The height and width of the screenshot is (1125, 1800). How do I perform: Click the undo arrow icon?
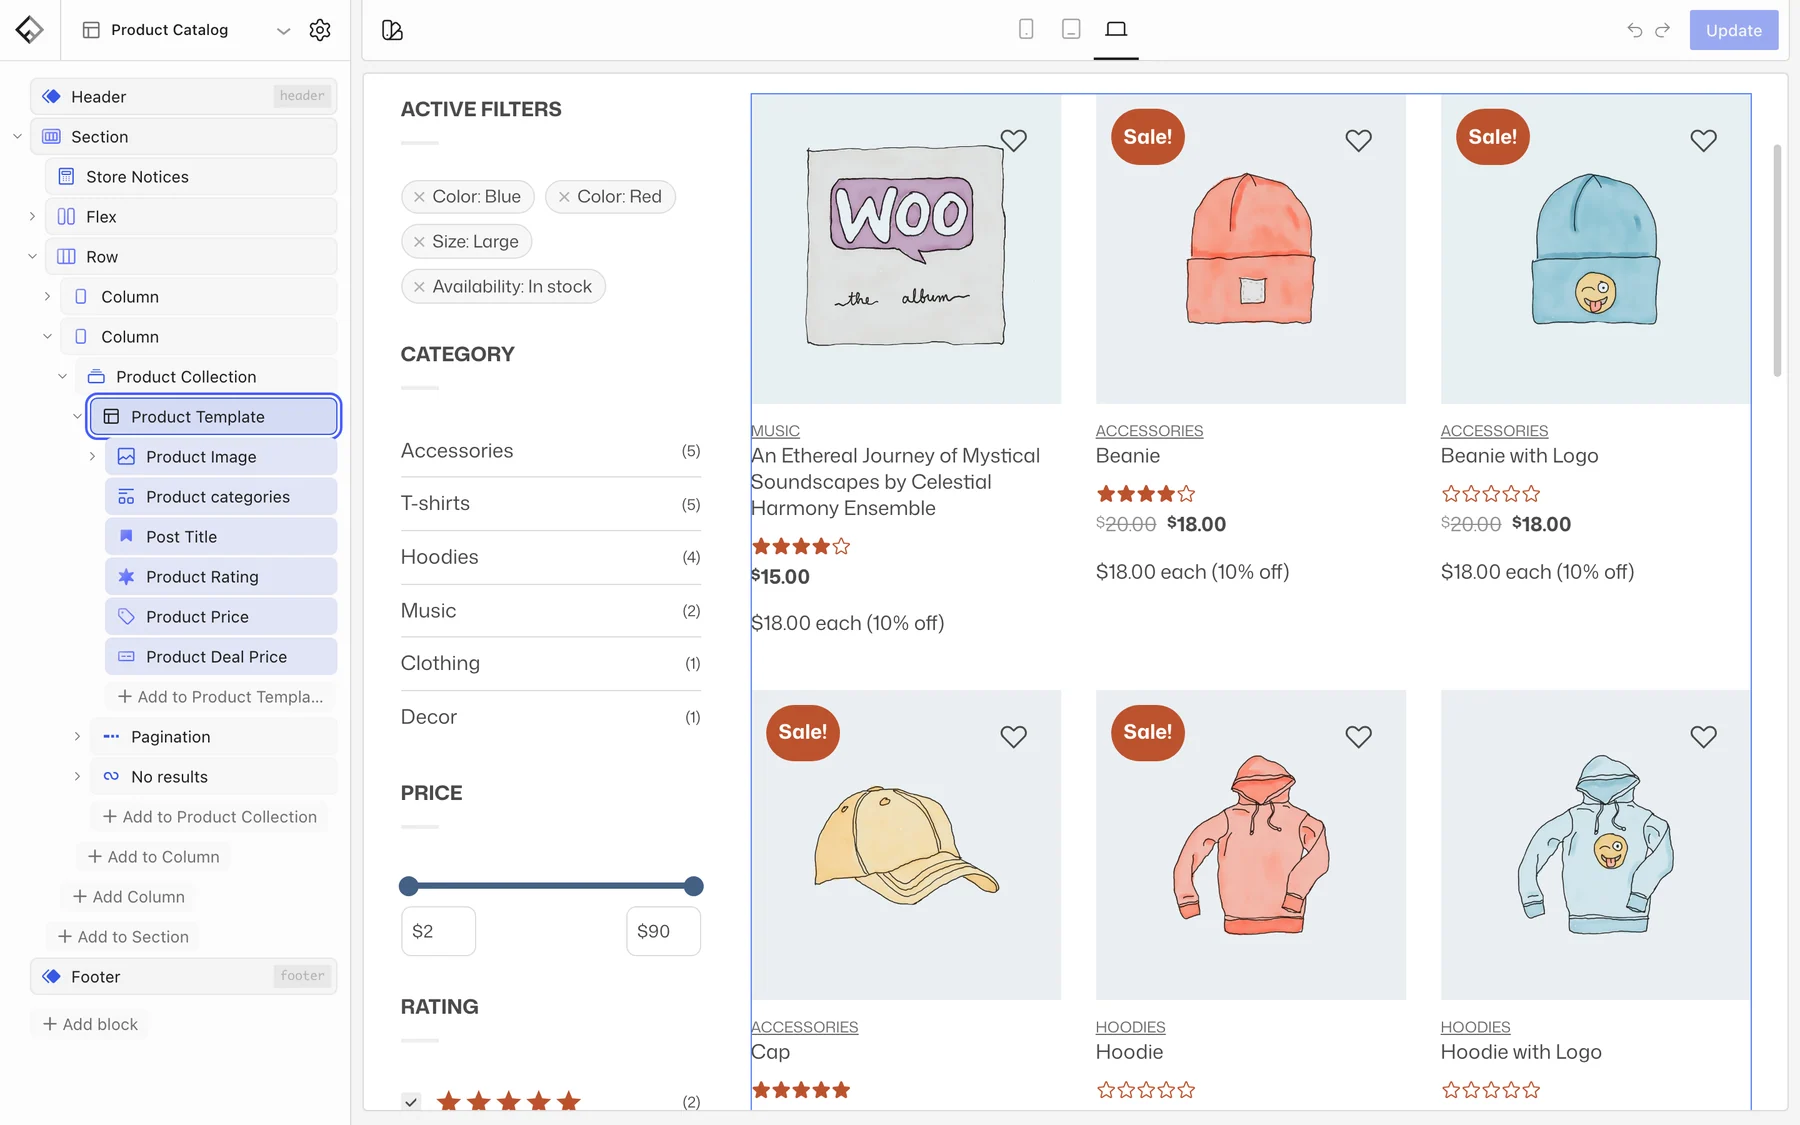1635,30
